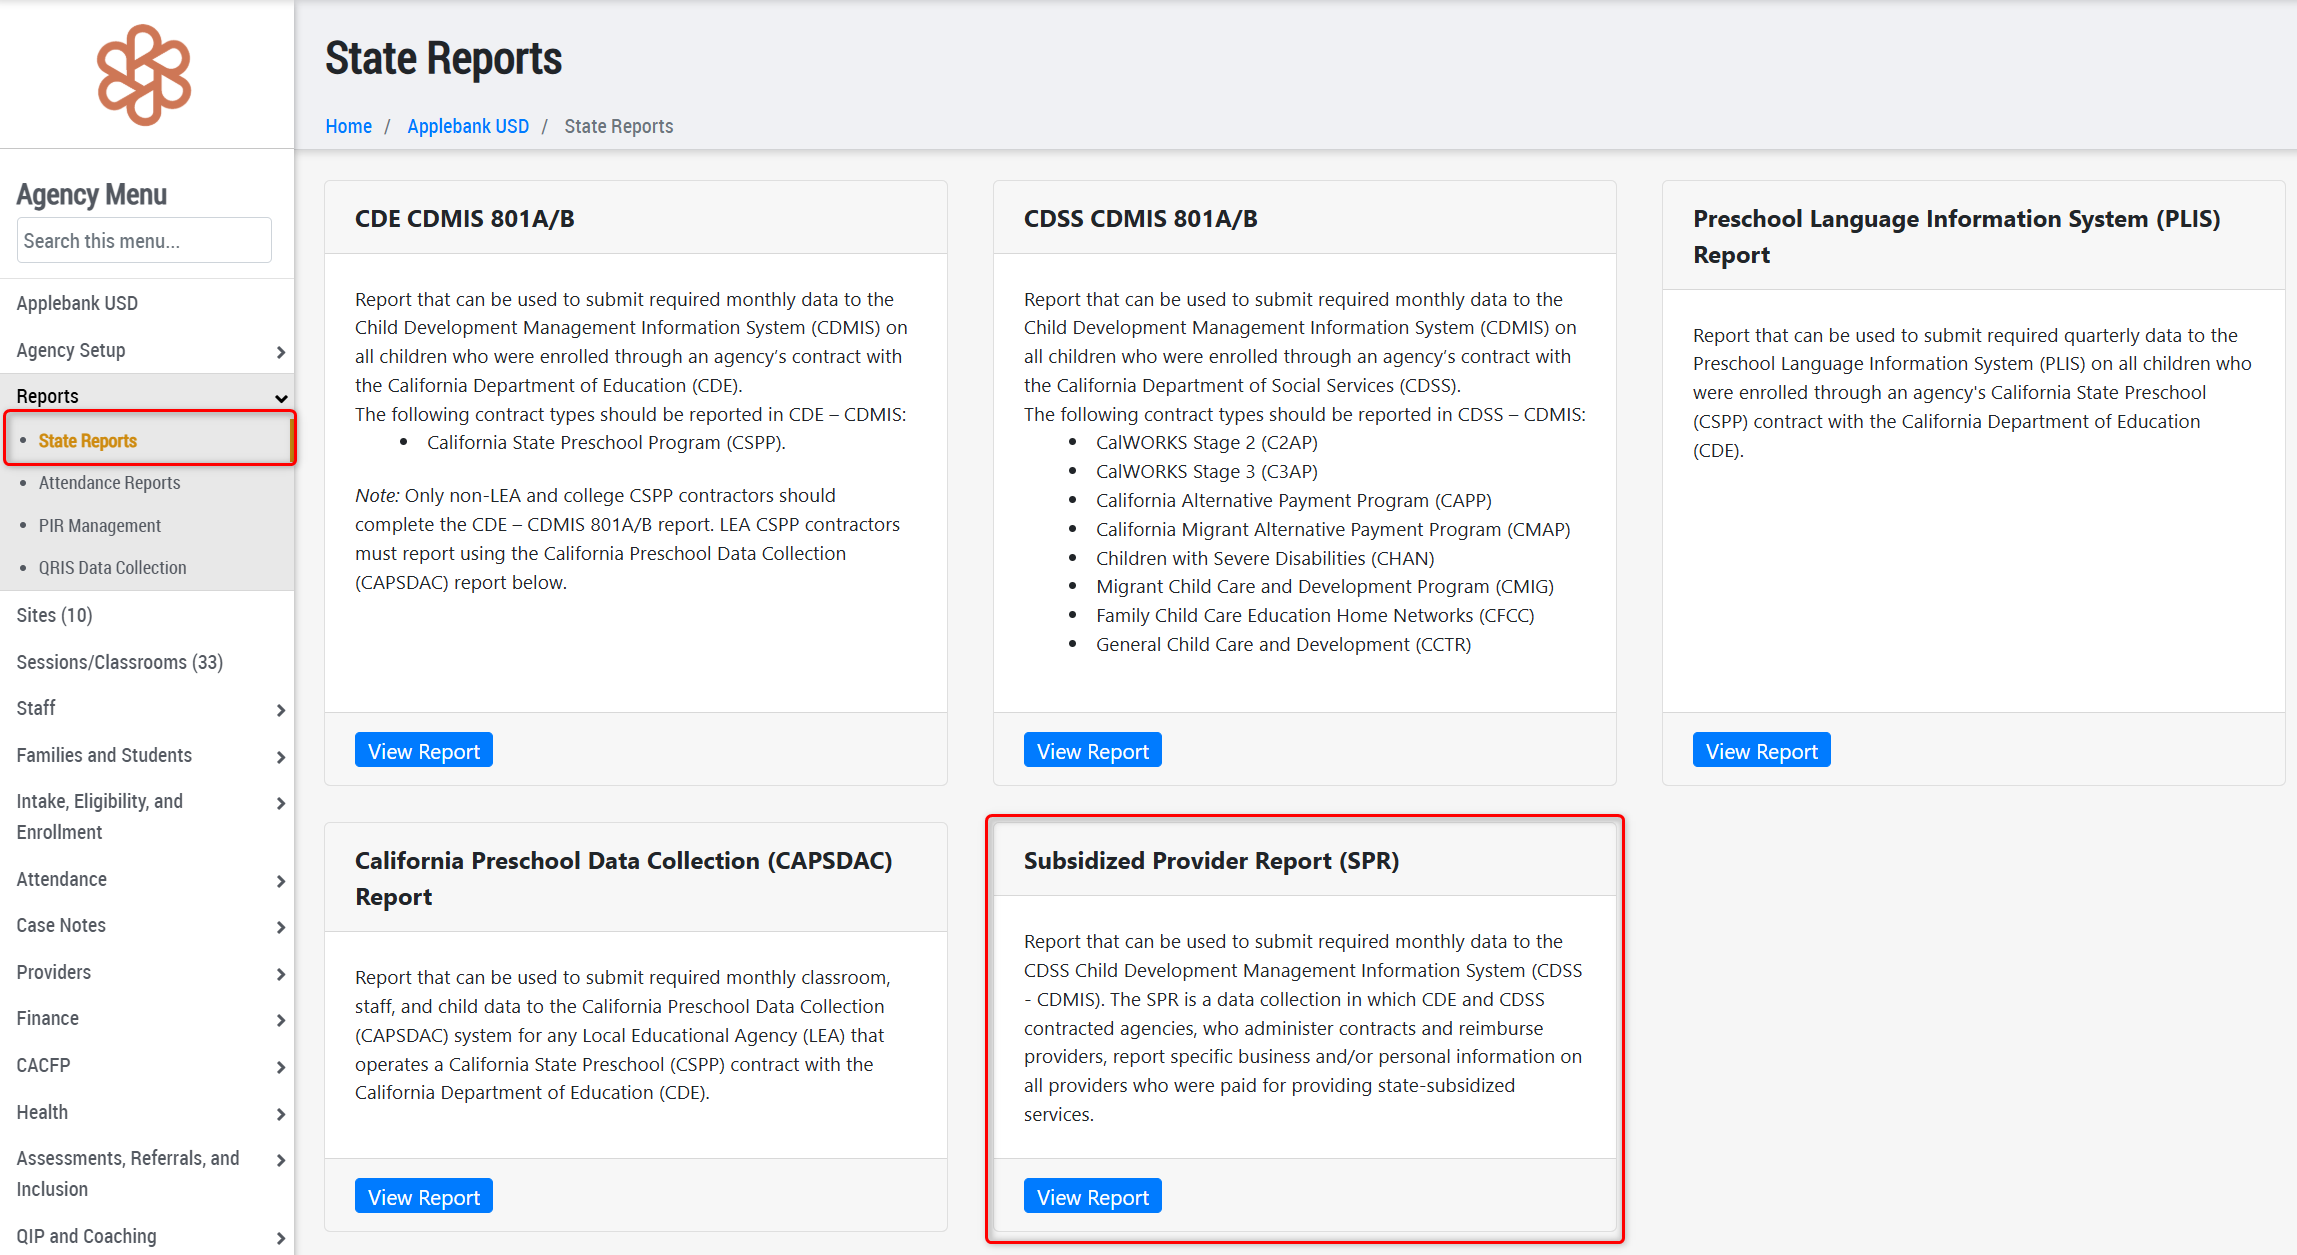
Task: Go to Home breadcrumb link
Action: [348, 126]
